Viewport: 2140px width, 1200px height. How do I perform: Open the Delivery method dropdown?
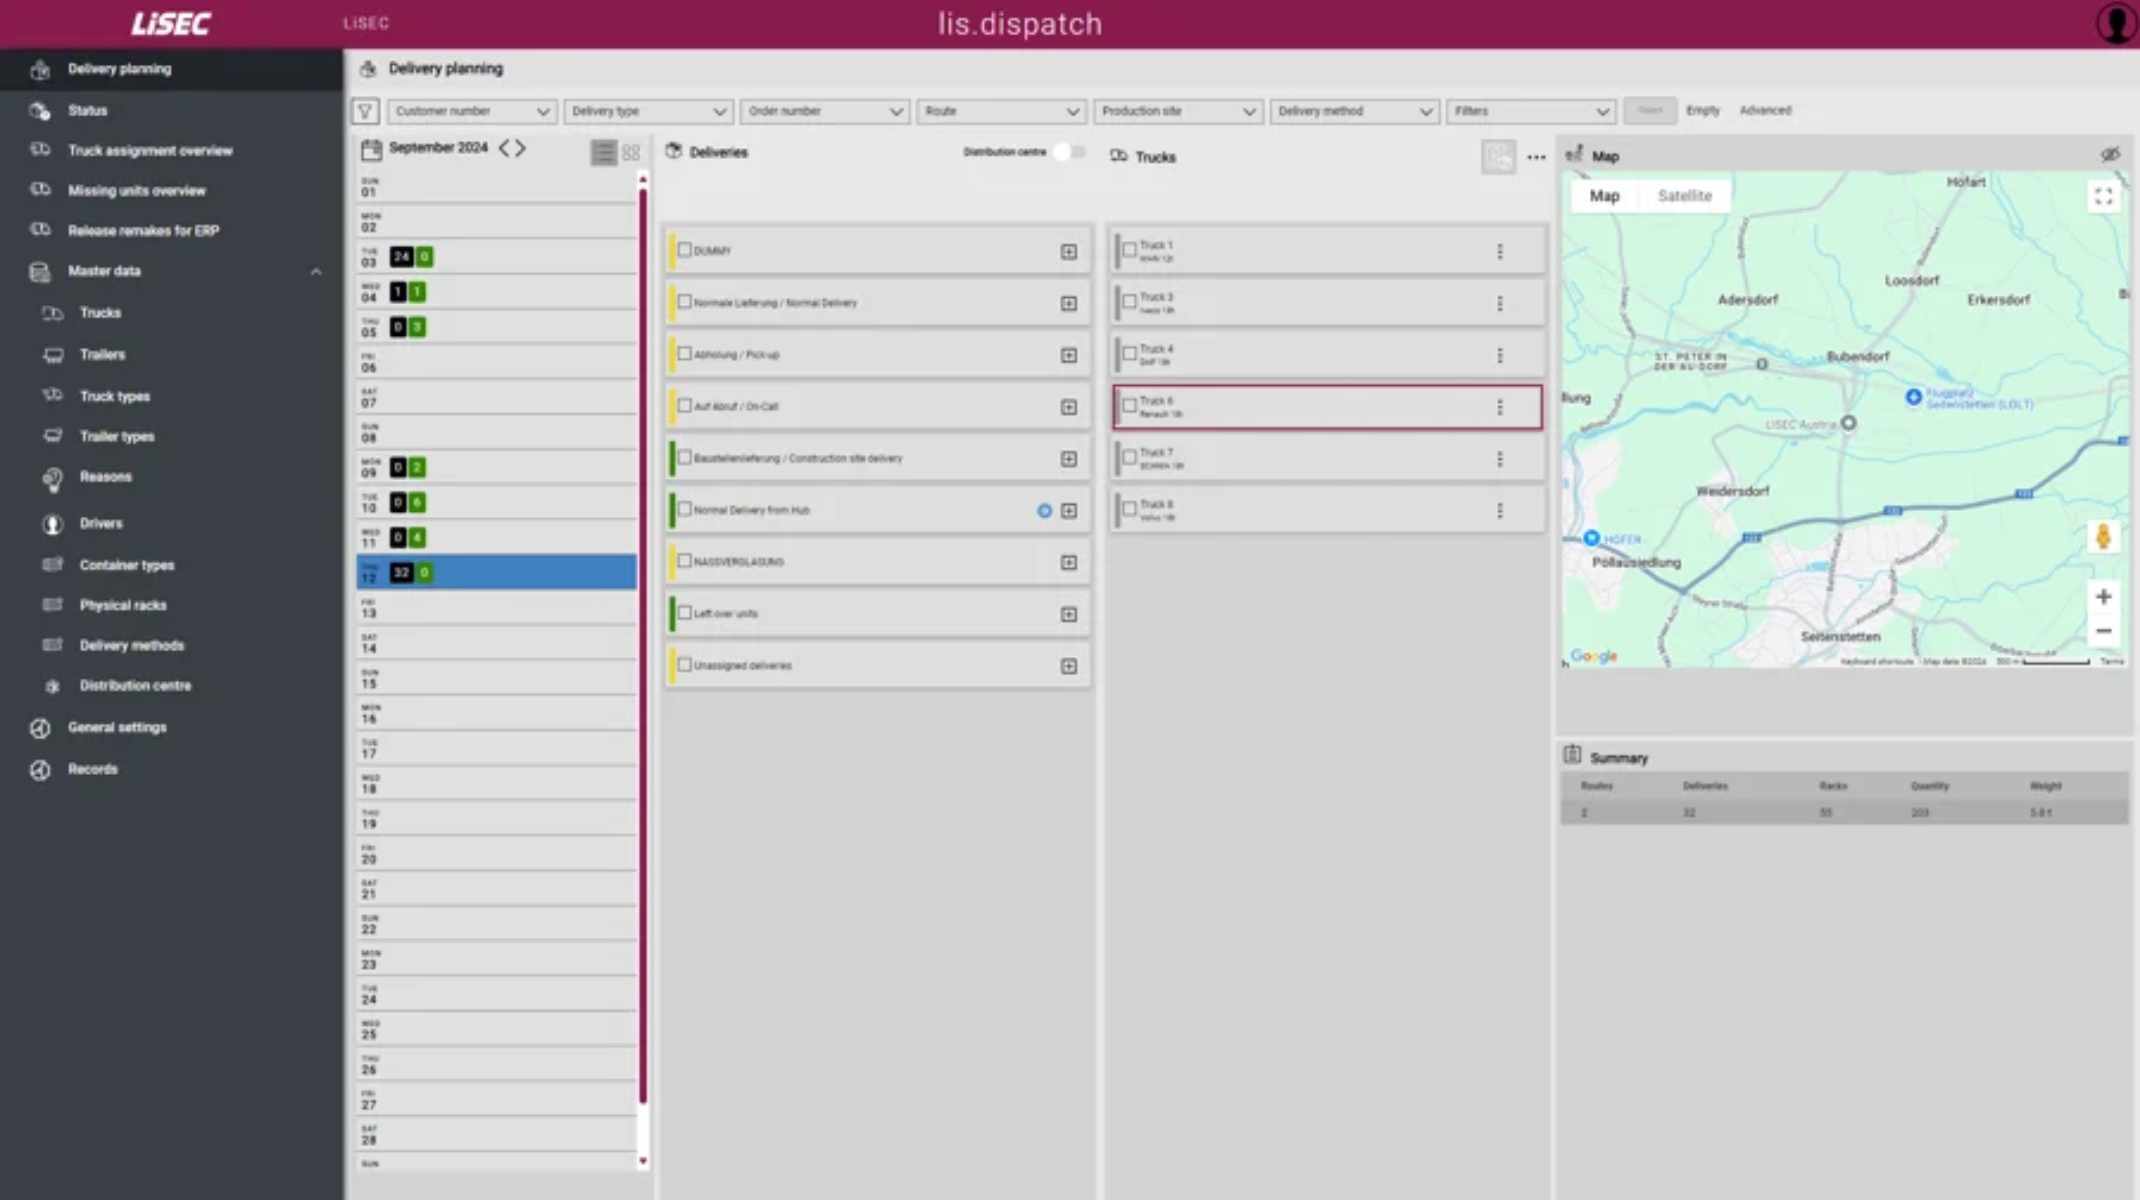click(1355, 111)
